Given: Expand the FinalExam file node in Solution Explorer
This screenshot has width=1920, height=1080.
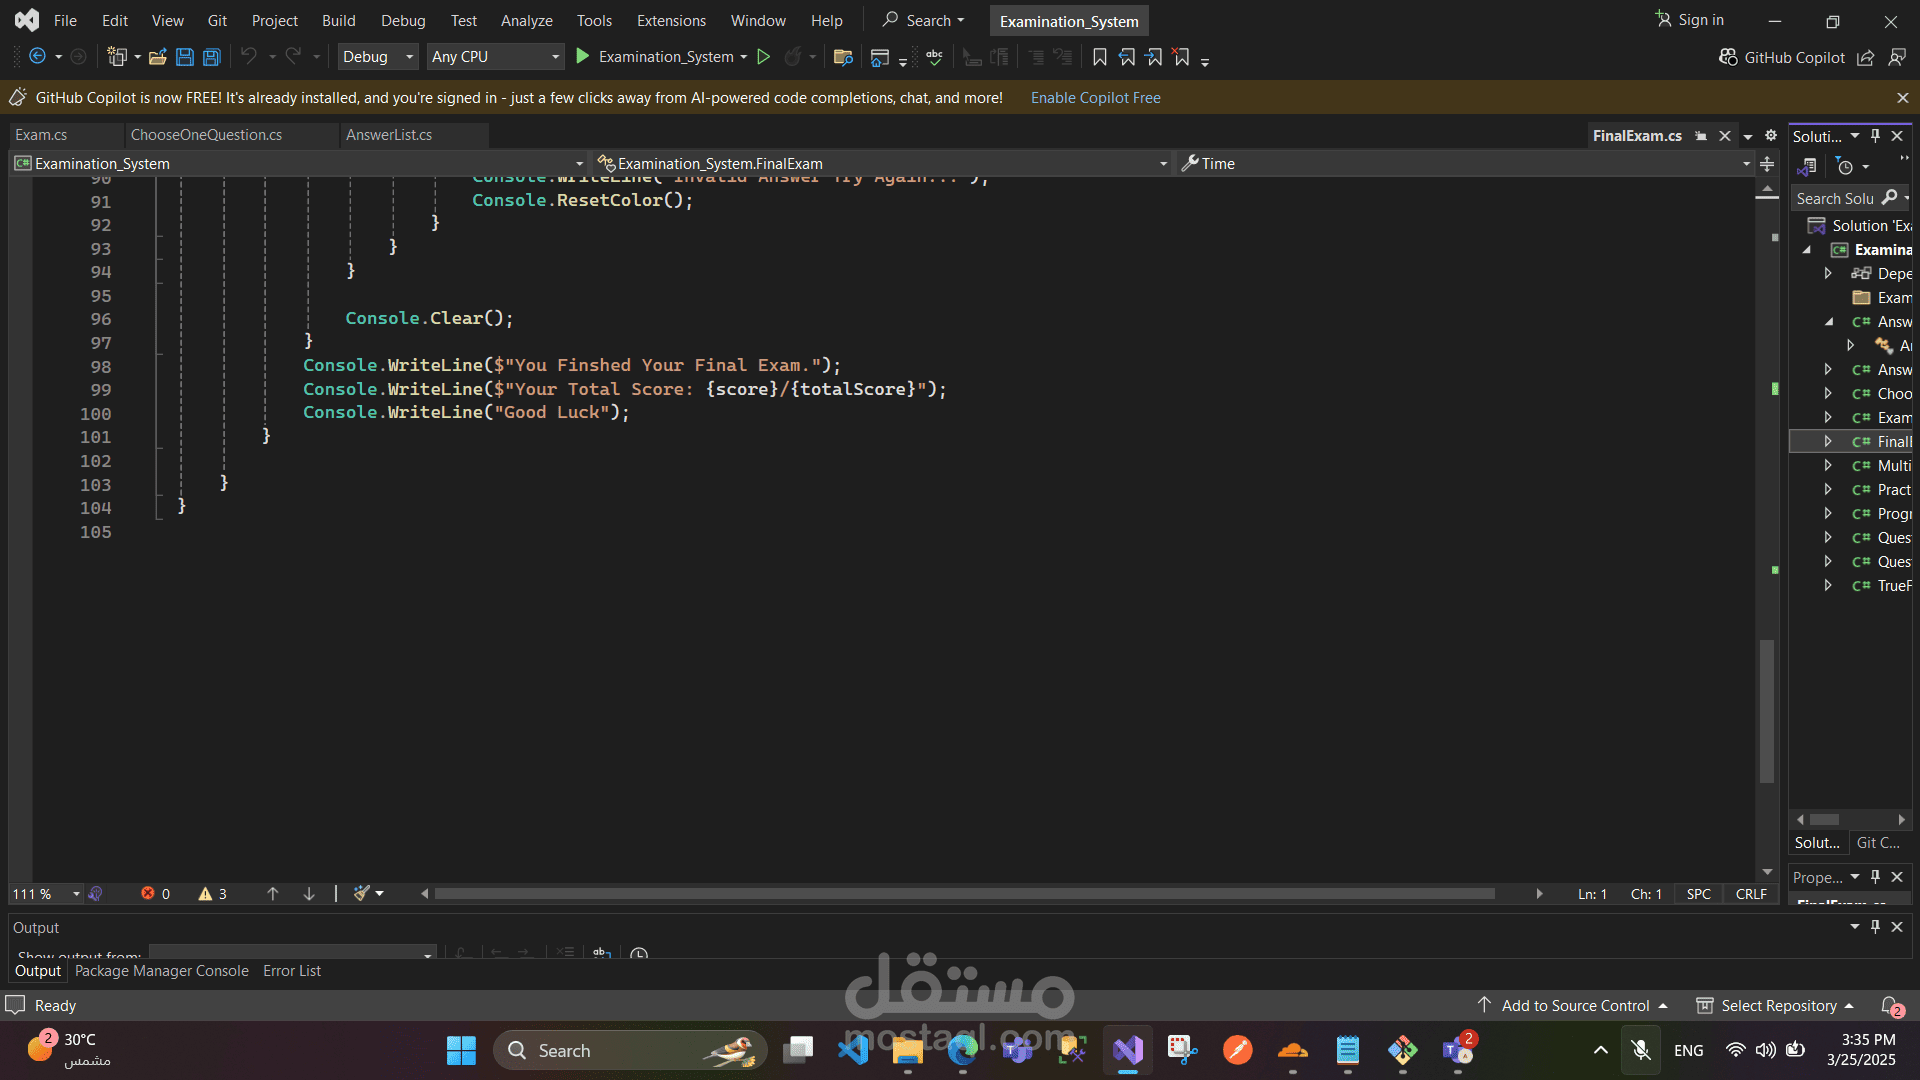Looking at the screenshot, I should [1828, 442].
